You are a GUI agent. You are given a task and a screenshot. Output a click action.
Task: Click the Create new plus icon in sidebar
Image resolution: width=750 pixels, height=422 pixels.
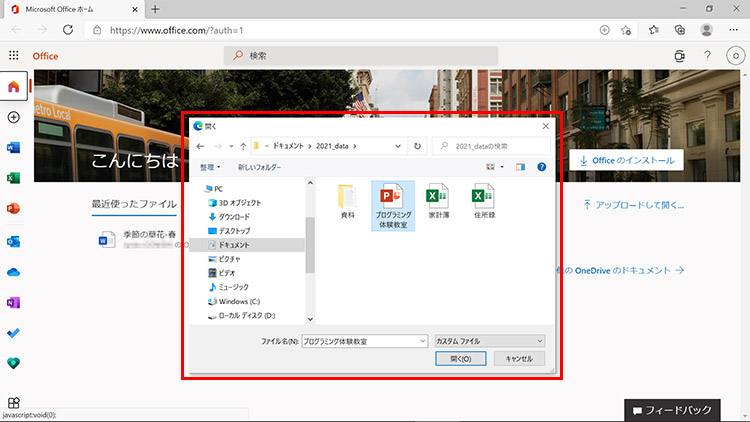(x=13, y=117)
